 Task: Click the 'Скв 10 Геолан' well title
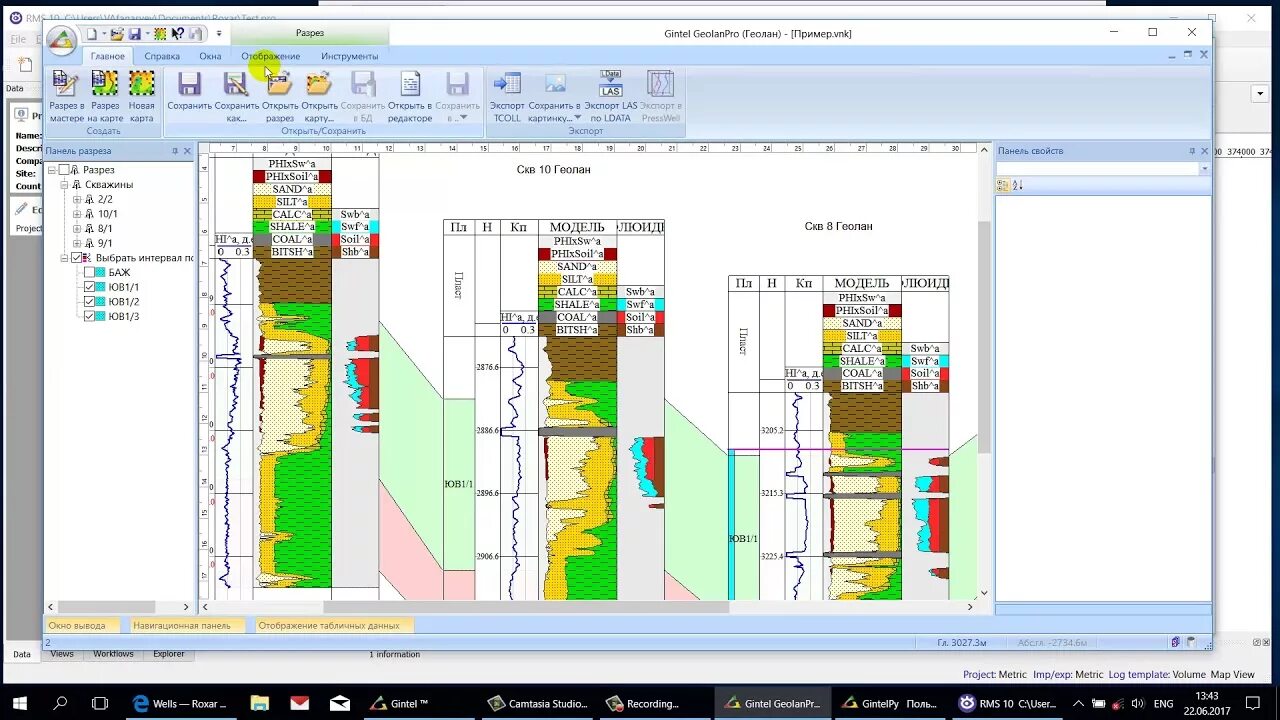pos(553,170)
